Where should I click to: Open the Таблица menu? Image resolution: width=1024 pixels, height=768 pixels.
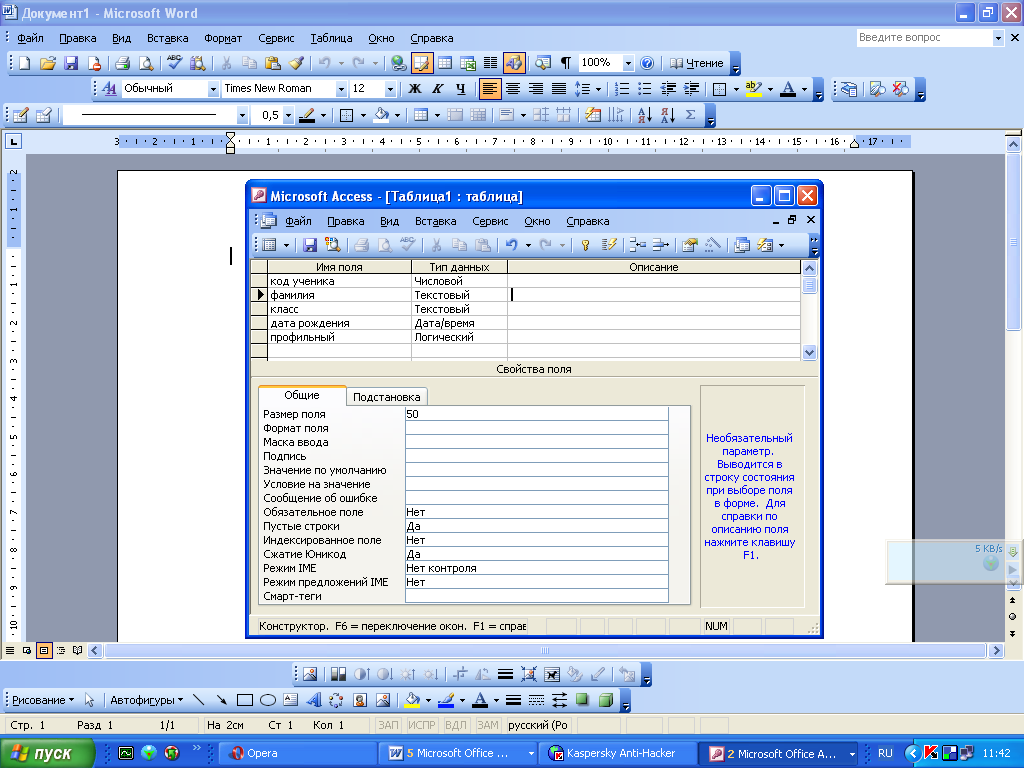[331, 38]
